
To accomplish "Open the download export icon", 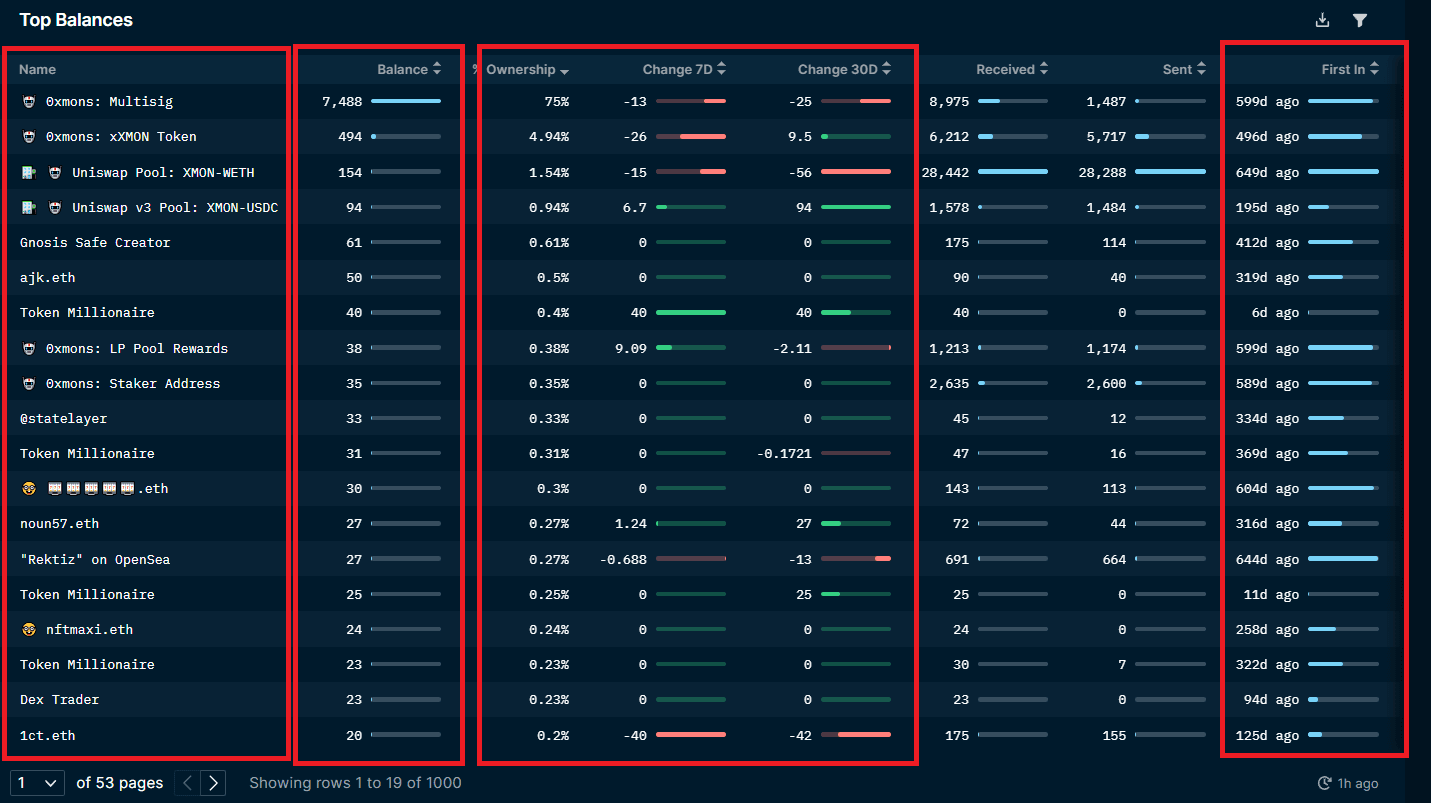I will click(1322, 19).
